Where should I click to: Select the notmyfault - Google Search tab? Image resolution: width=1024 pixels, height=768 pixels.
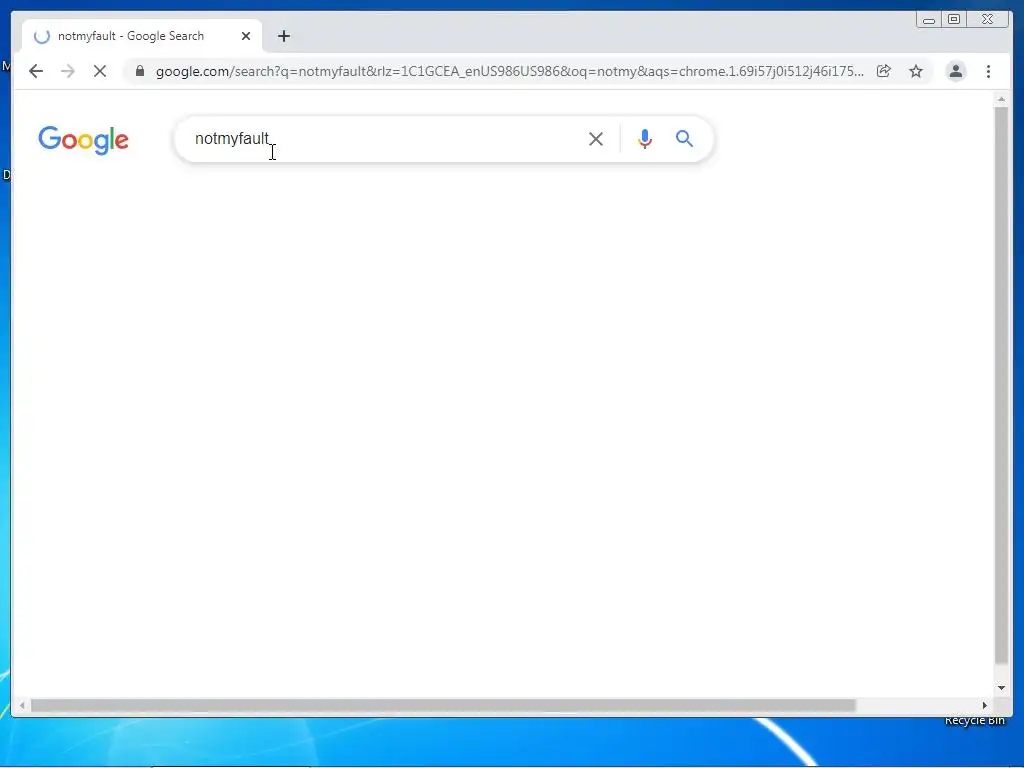point(141,36)
